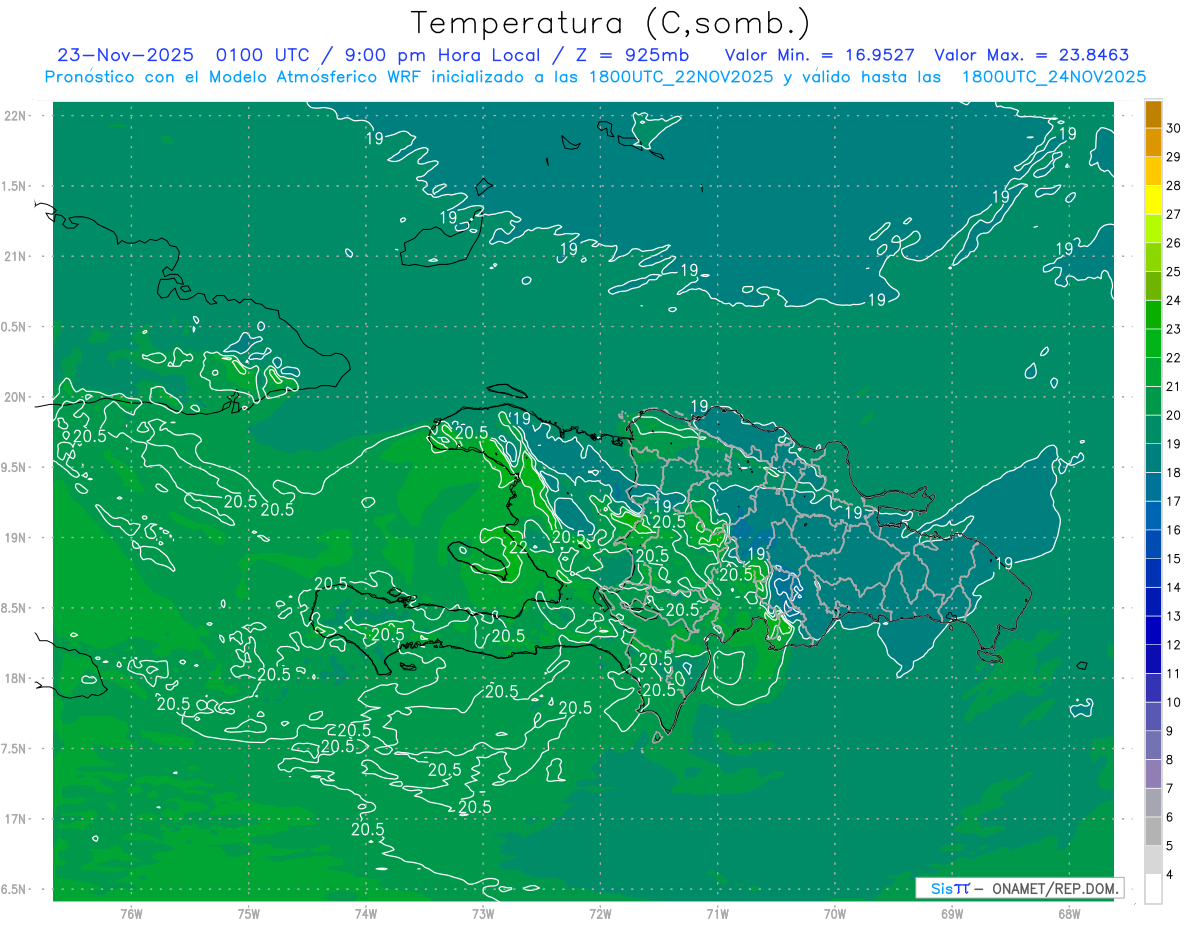Screen dimensions: 1200x927
Task: Click the gray swatch between 5 and 6
Action: click(1154, 831)
